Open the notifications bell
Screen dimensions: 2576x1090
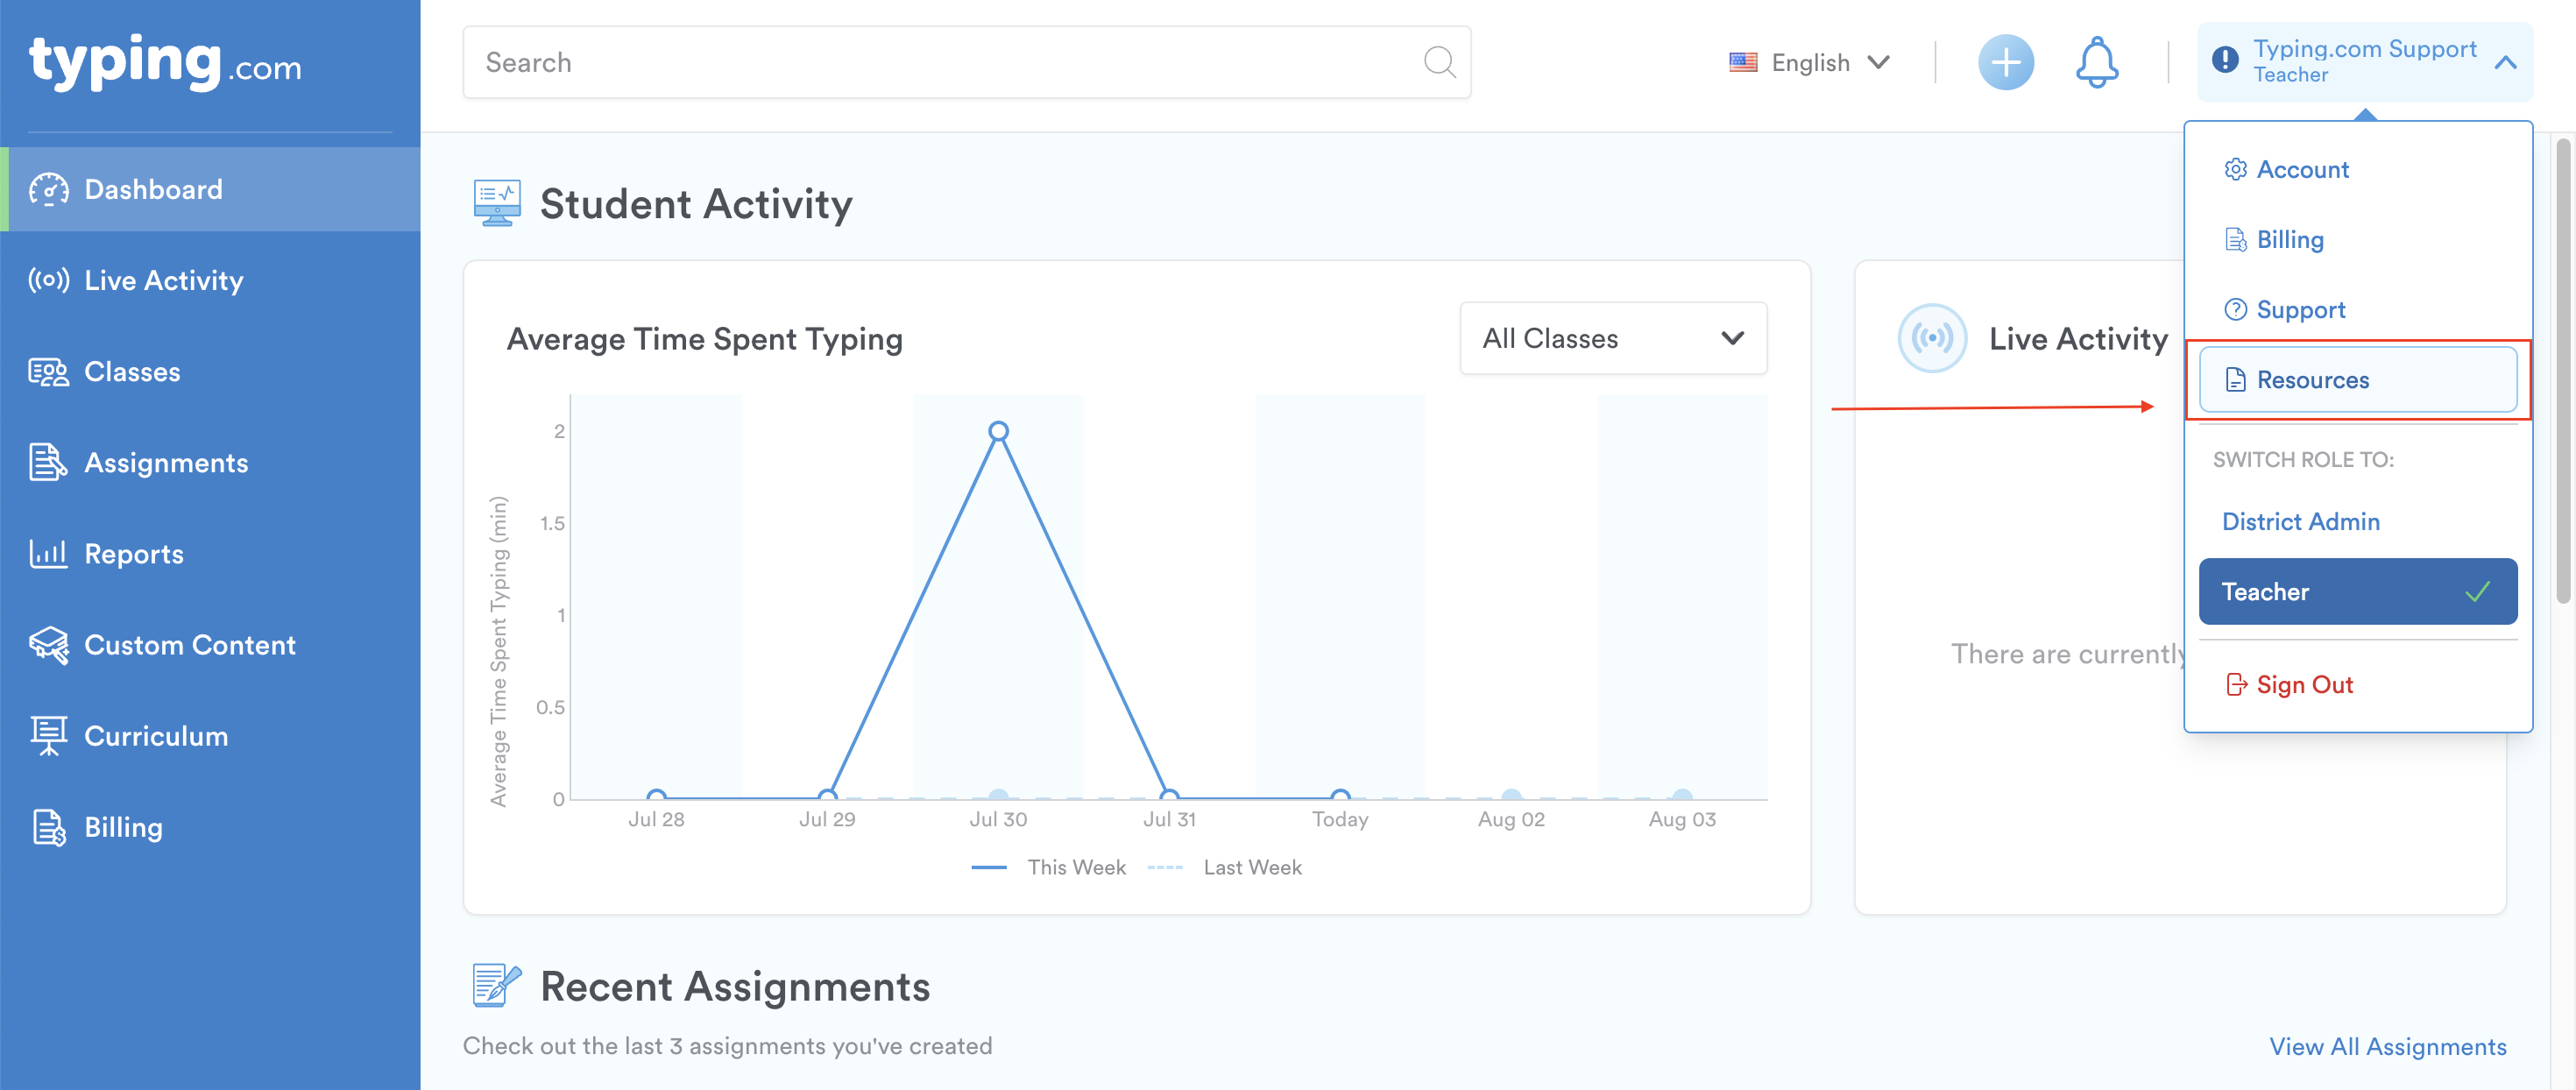click(x=2096, y=62)
